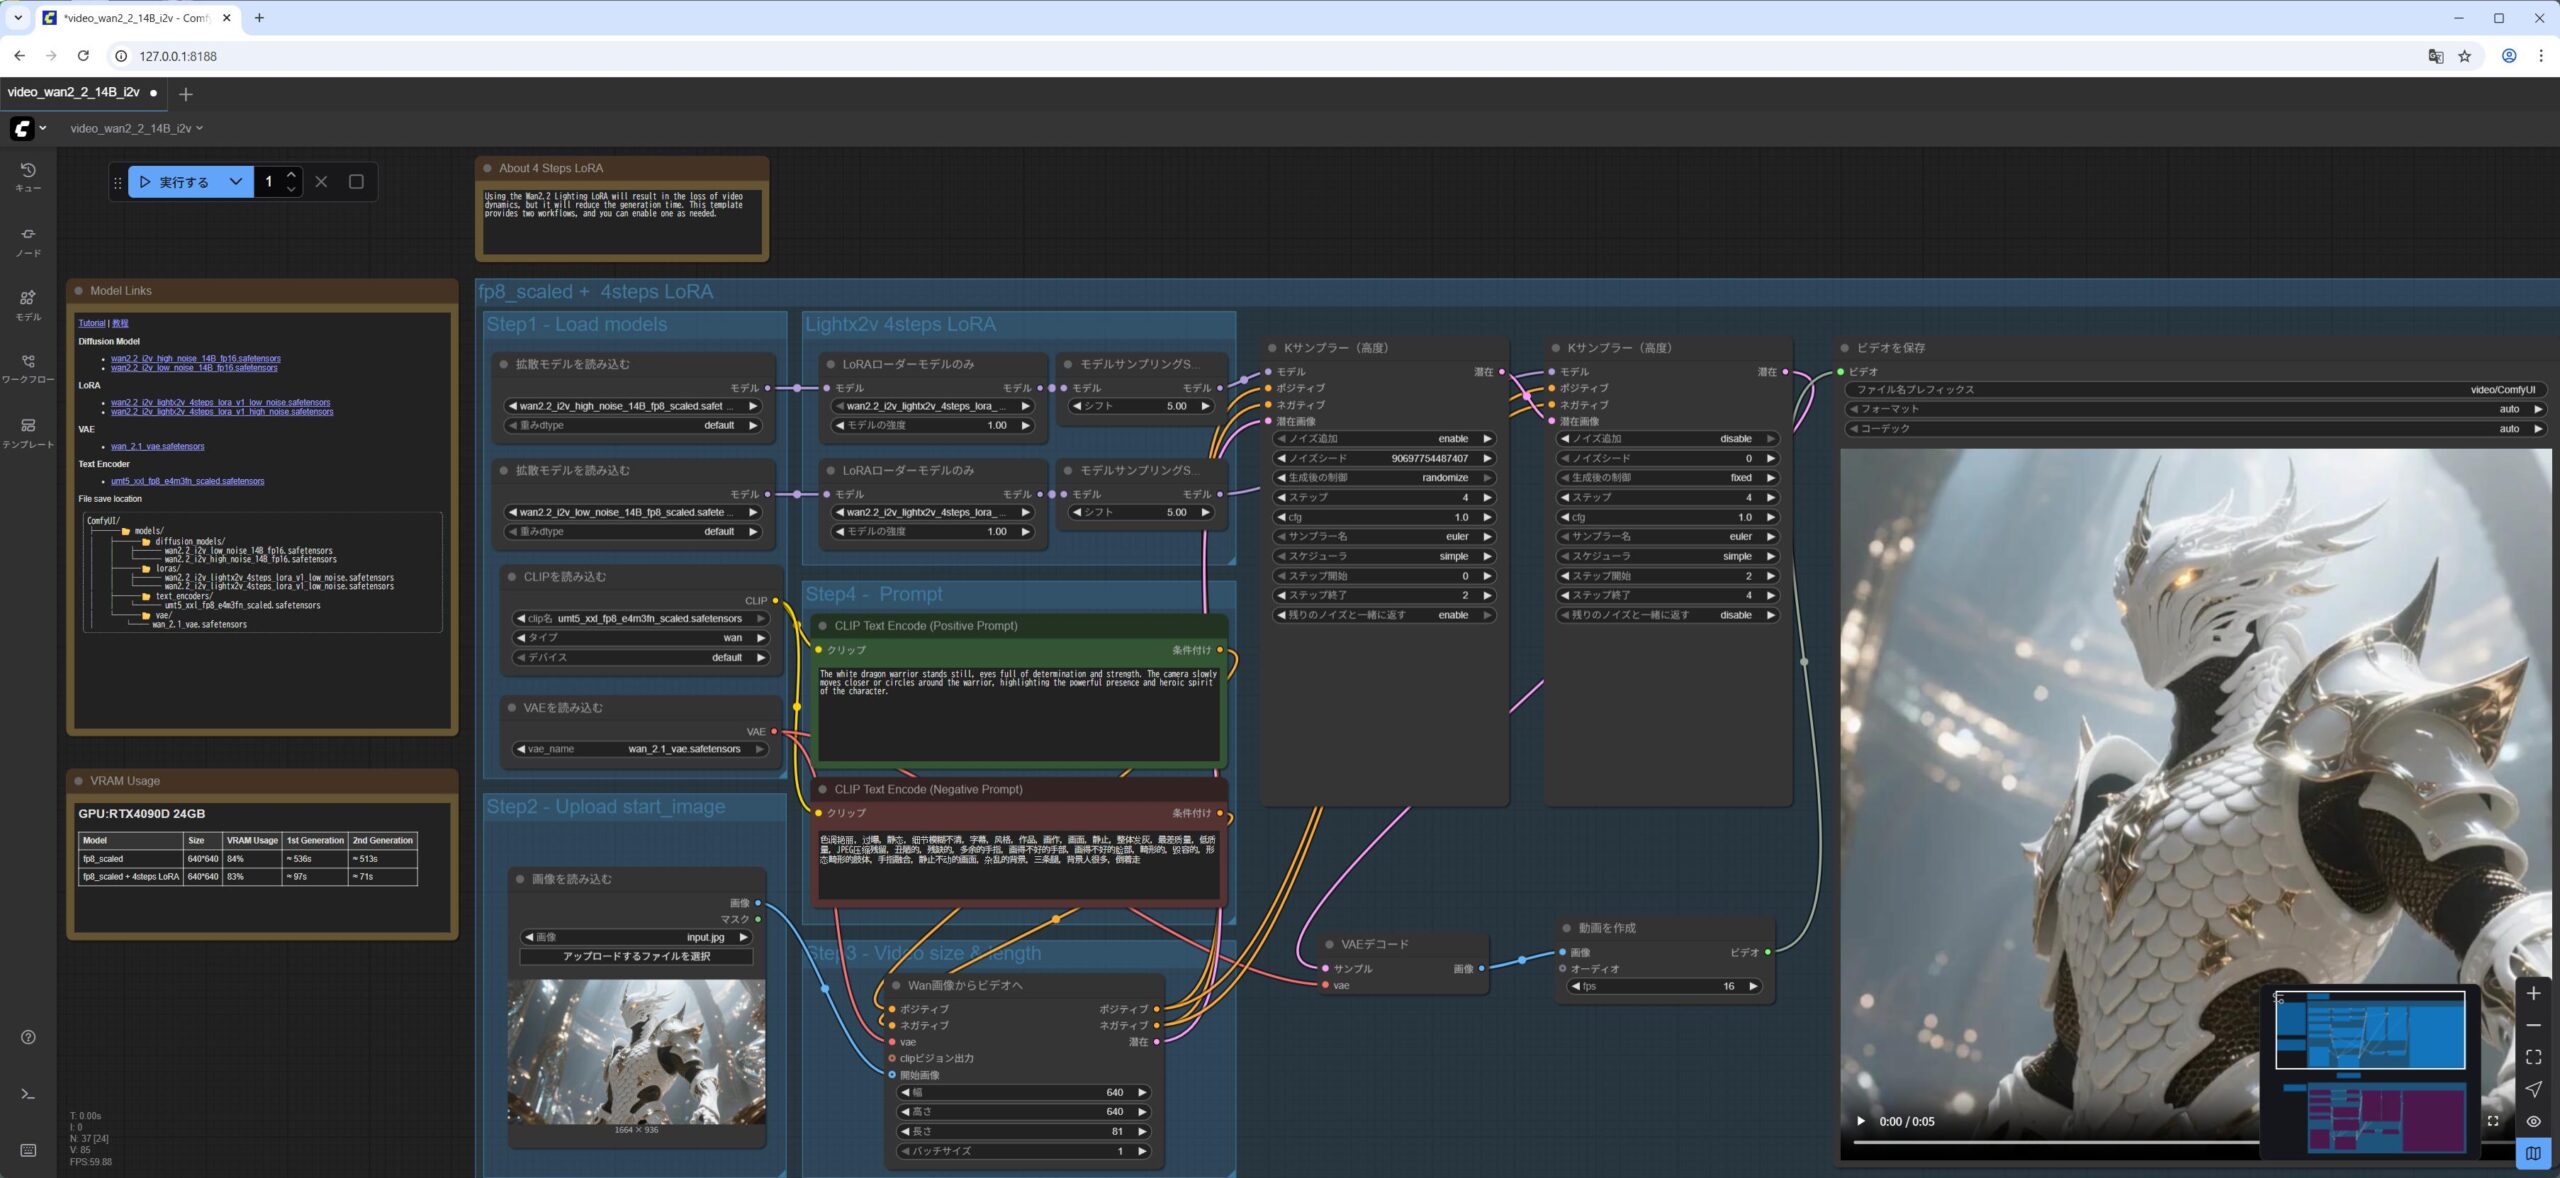Click the input image dragon thumbnail
The image size is (2560, 1178).
click(636, 1052)
